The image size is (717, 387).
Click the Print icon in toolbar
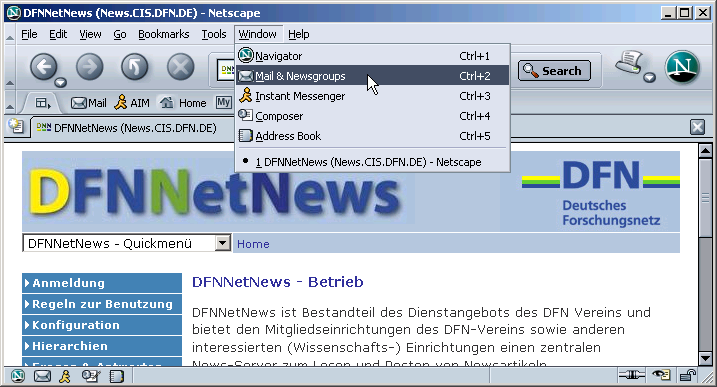point(629,62)
